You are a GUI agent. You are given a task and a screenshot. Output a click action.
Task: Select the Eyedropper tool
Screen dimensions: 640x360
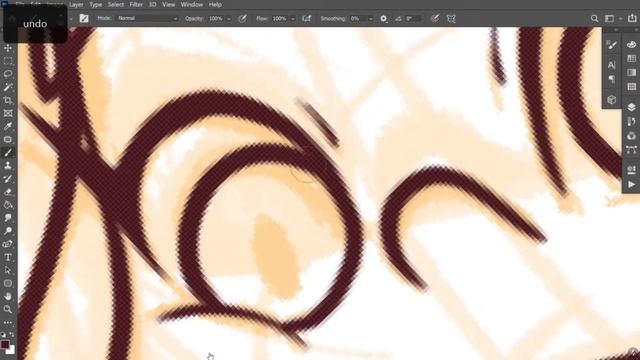8,127
